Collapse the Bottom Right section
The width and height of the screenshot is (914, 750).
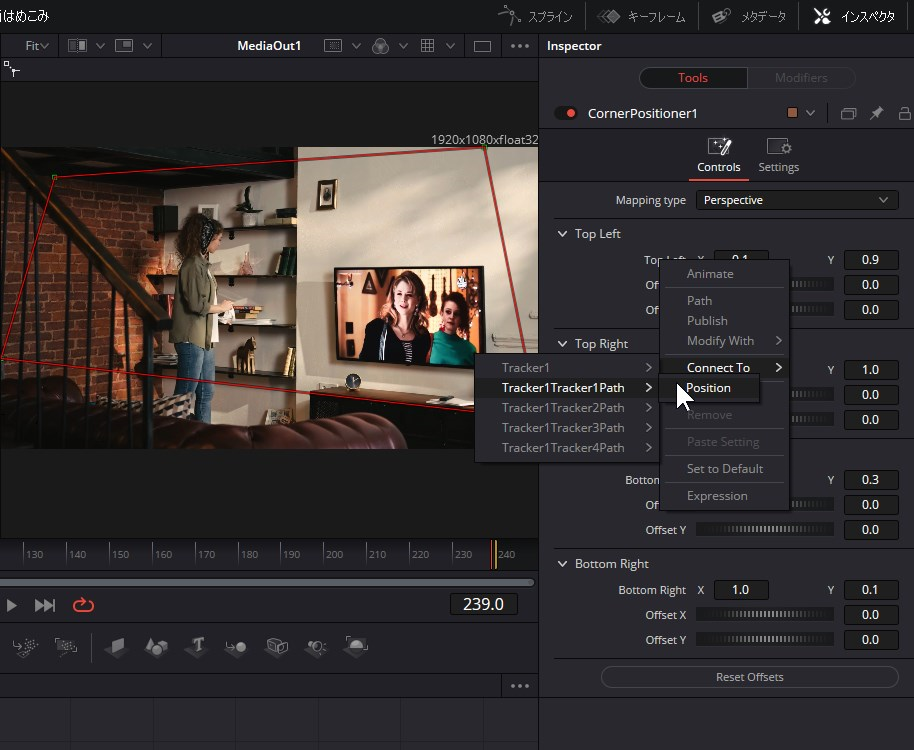click(562, 564)
